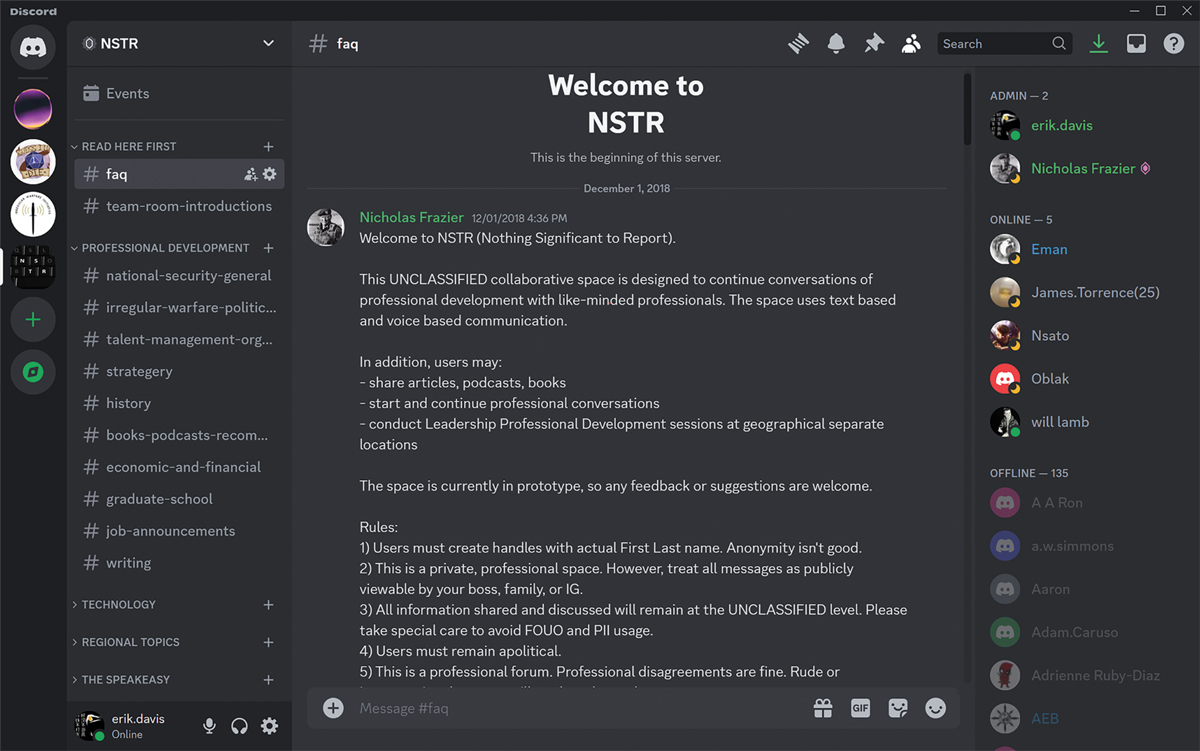Image resolution: width=1200 pixels, height=751 pixels.
Task: Open notification settings bell icon
Action: (x=836, y=44)
